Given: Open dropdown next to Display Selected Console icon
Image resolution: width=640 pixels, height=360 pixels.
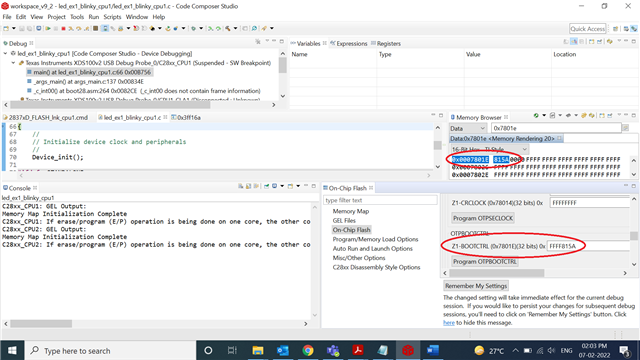Looking at the screenshot, I should (x=282, y=186).
